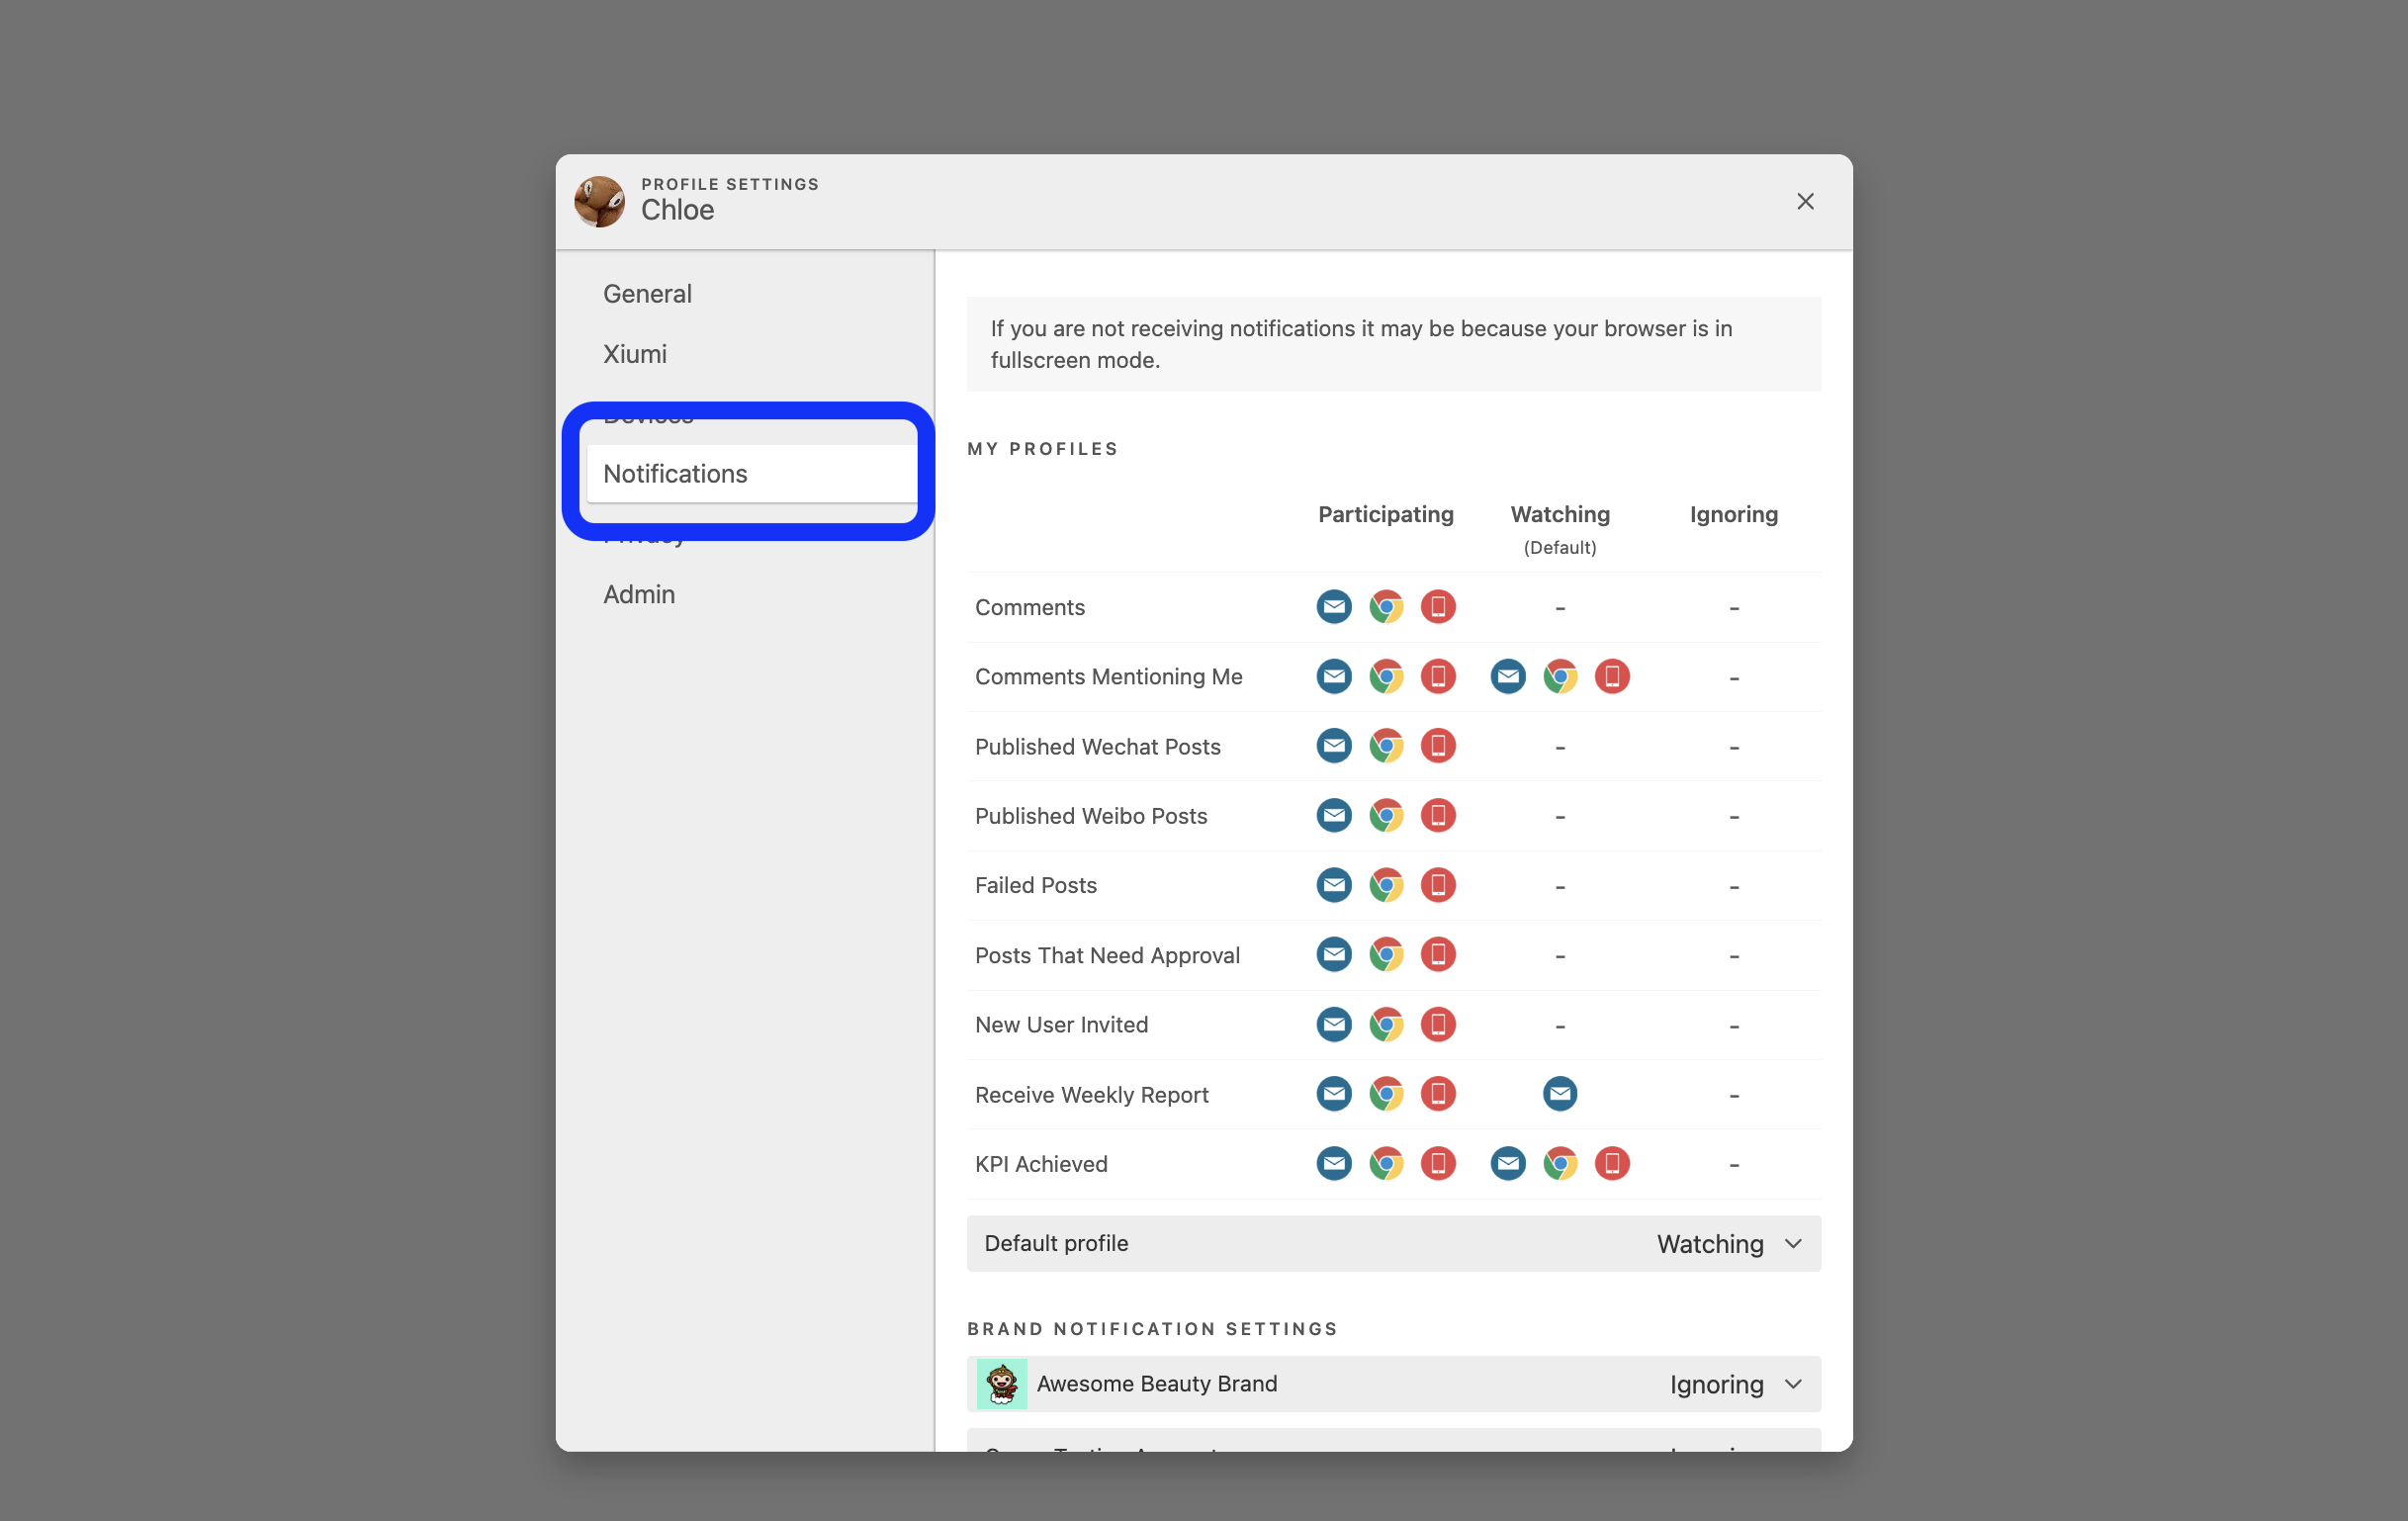Toggle email icon for Published Wechat Posts
The image size is (2408, 1521).
pos(1334,746)
